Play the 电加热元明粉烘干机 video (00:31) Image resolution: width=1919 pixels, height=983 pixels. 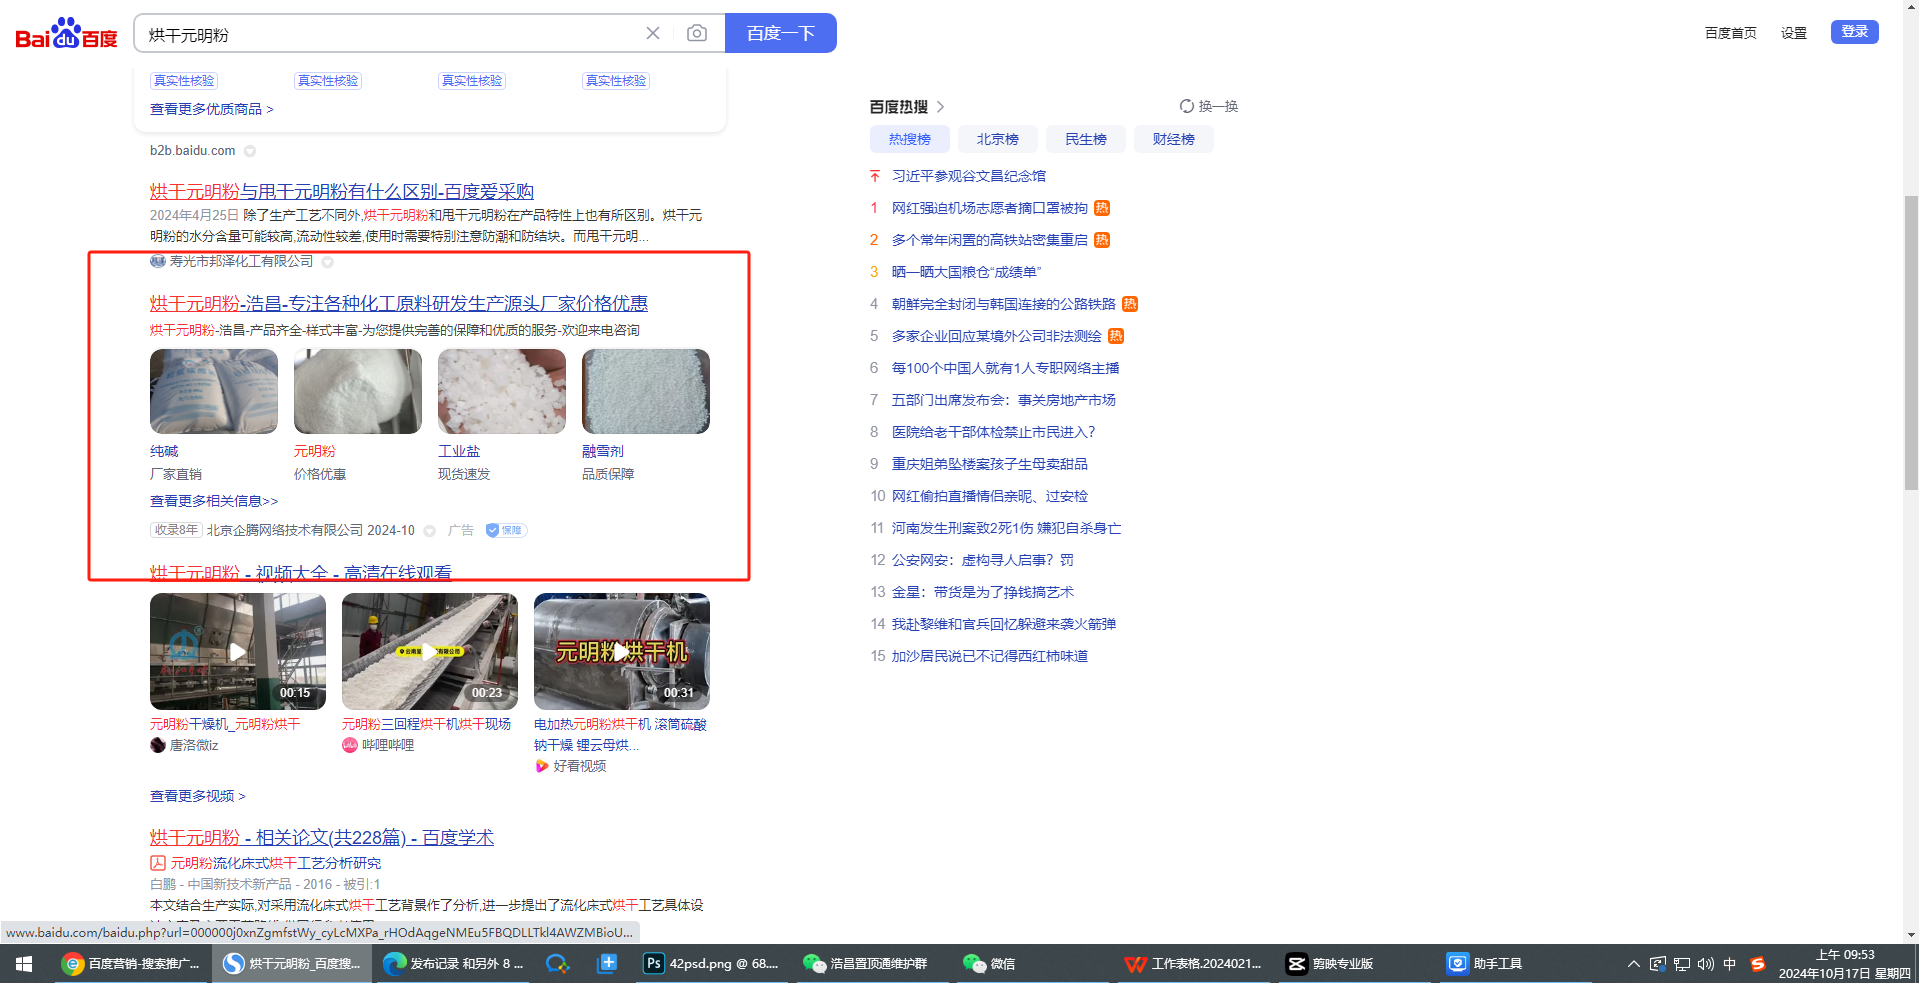(x=622, y=651)
